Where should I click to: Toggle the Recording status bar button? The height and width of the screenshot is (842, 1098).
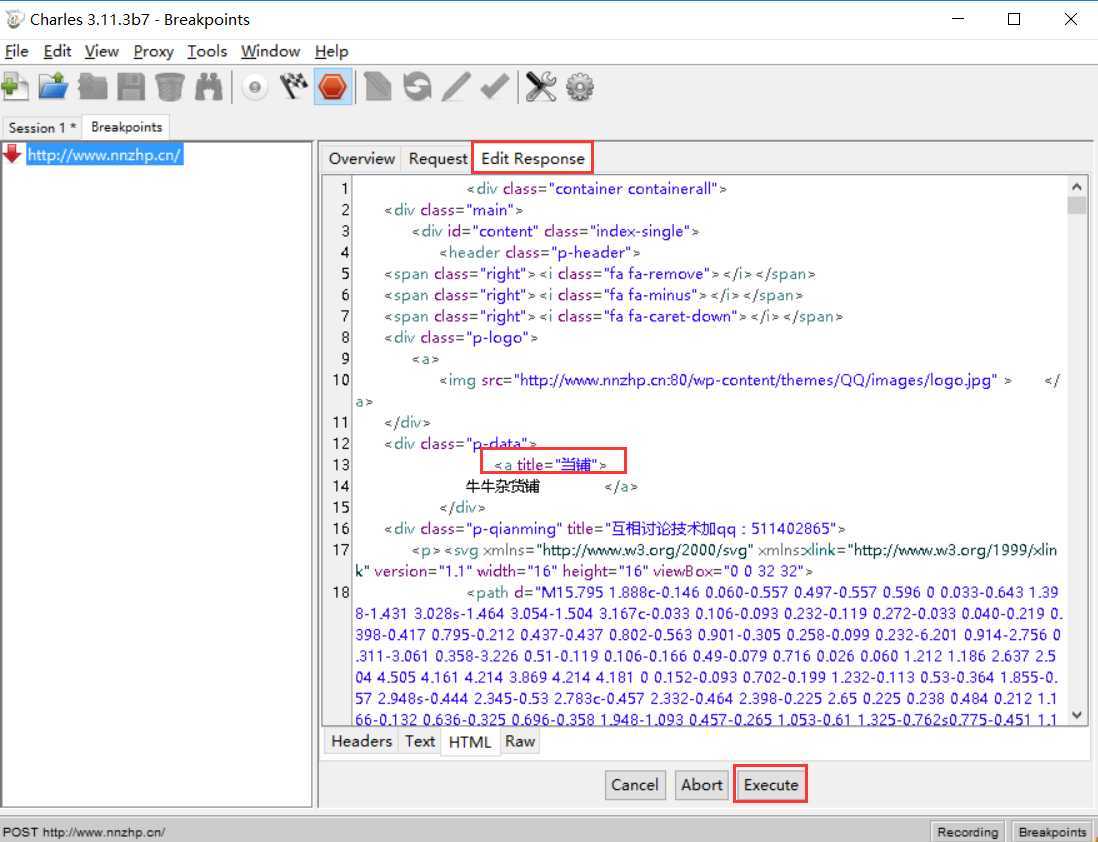(x=968, y=831)
